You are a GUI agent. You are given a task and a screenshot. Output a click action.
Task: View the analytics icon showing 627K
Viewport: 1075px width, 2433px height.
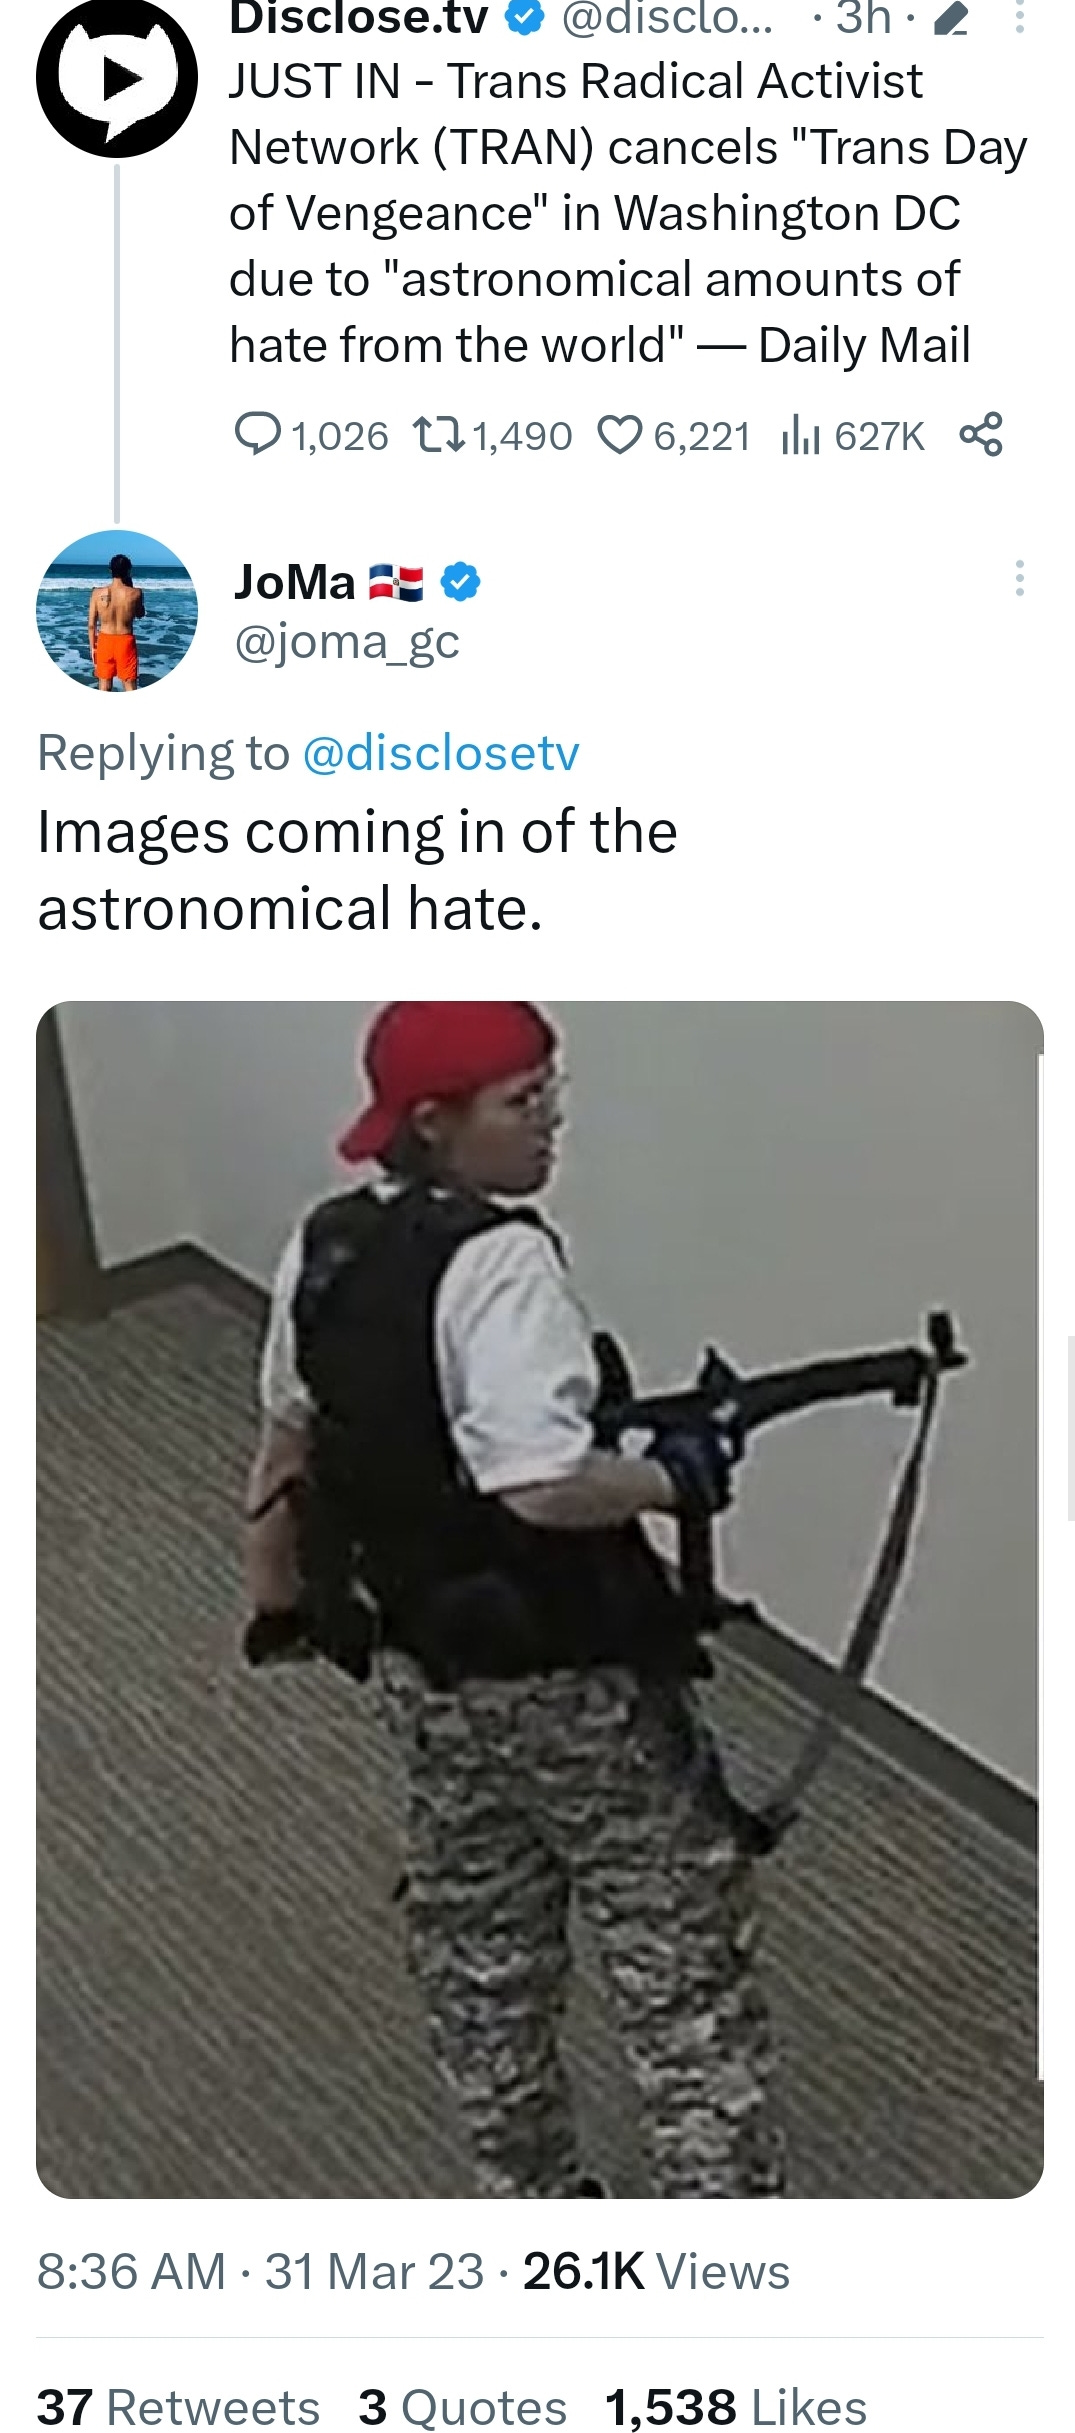point(801,436)
